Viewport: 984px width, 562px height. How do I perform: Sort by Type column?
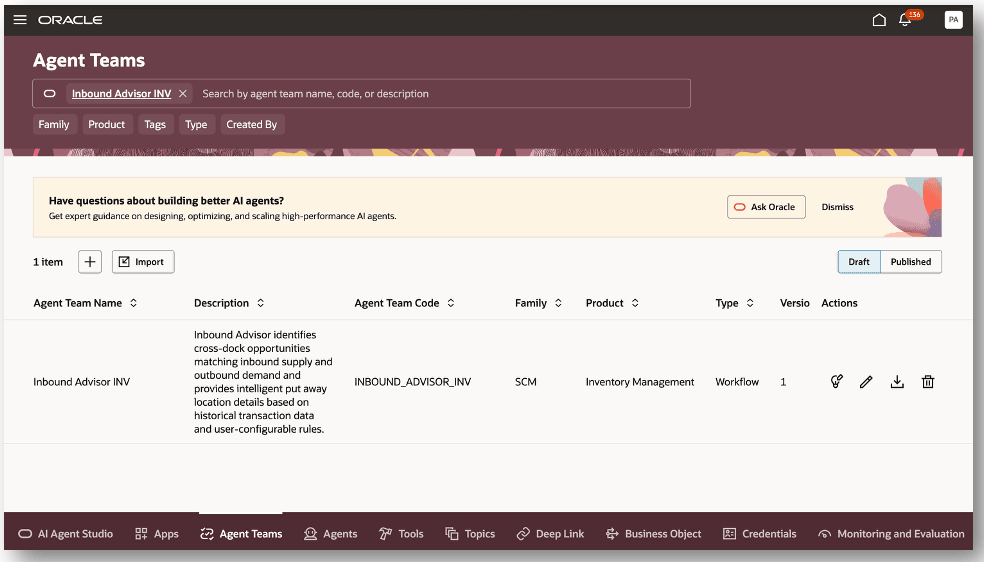click(750, 303)
